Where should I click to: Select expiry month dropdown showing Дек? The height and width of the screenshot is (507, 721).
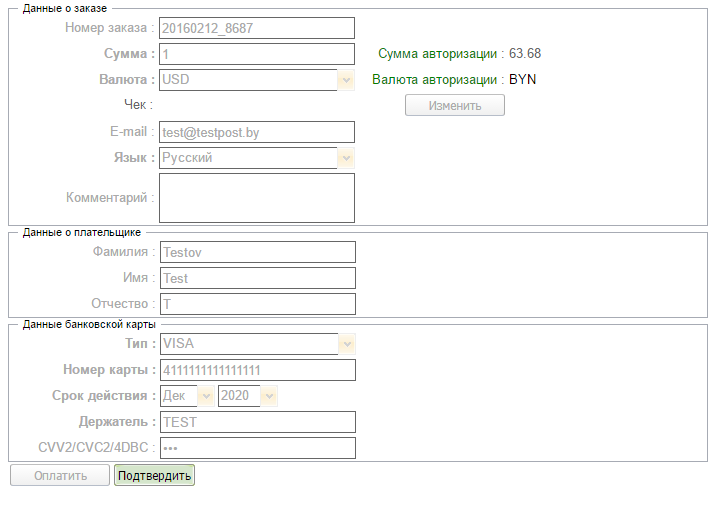tap(187, 396)
